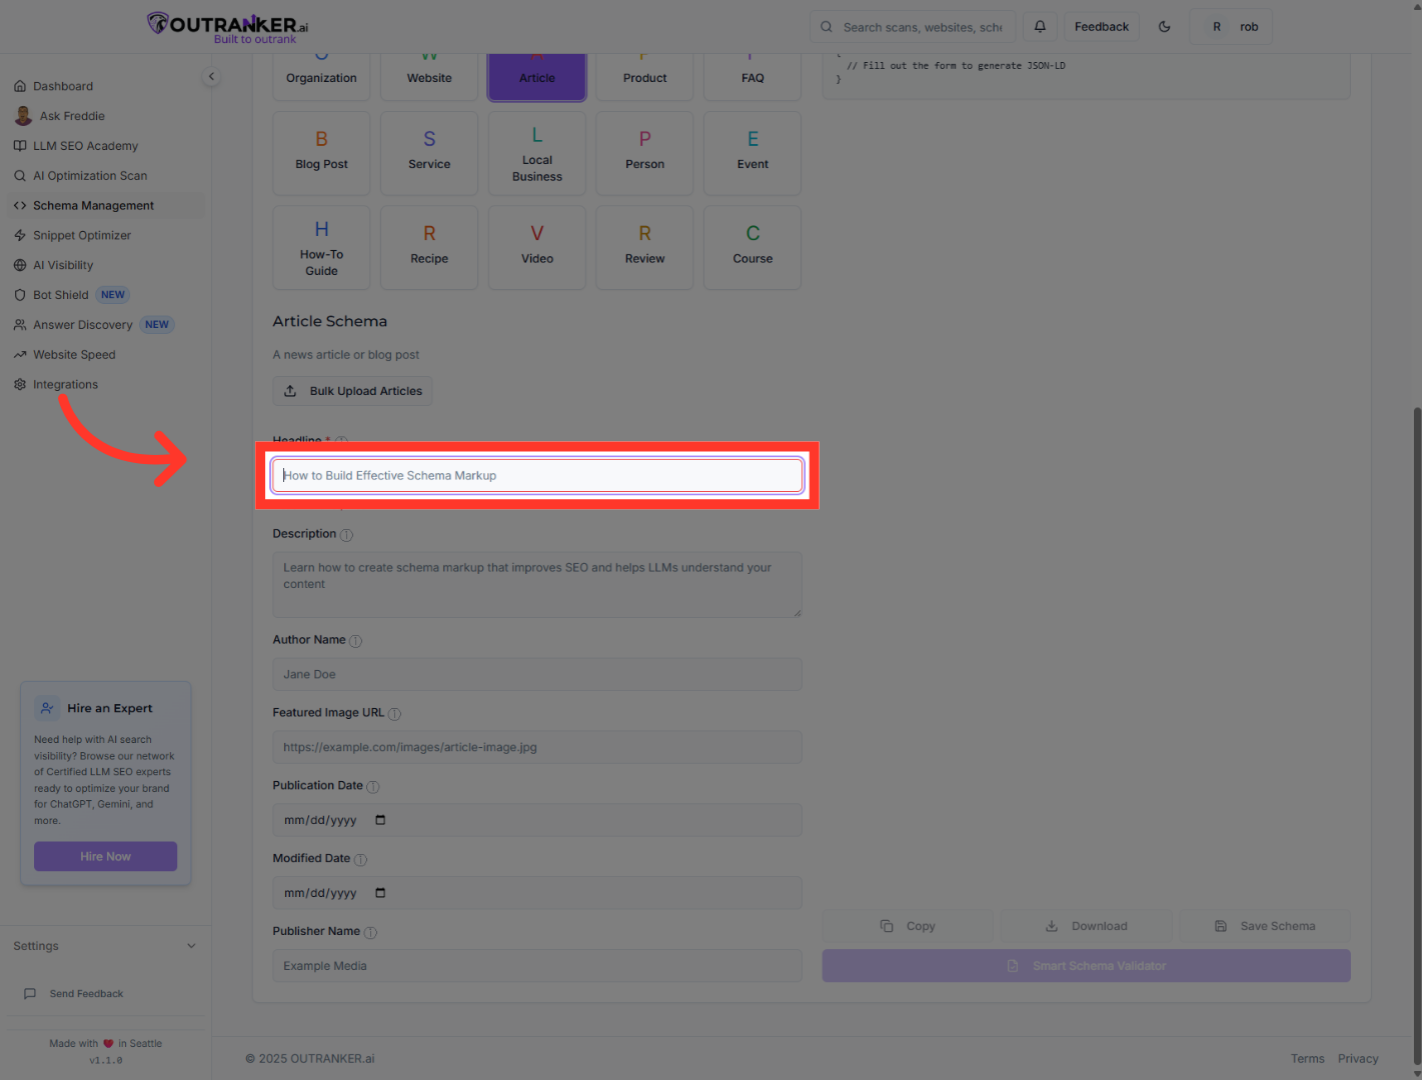
Task: Collapse the sidebar with chevron button
Action: pos(211,77)
